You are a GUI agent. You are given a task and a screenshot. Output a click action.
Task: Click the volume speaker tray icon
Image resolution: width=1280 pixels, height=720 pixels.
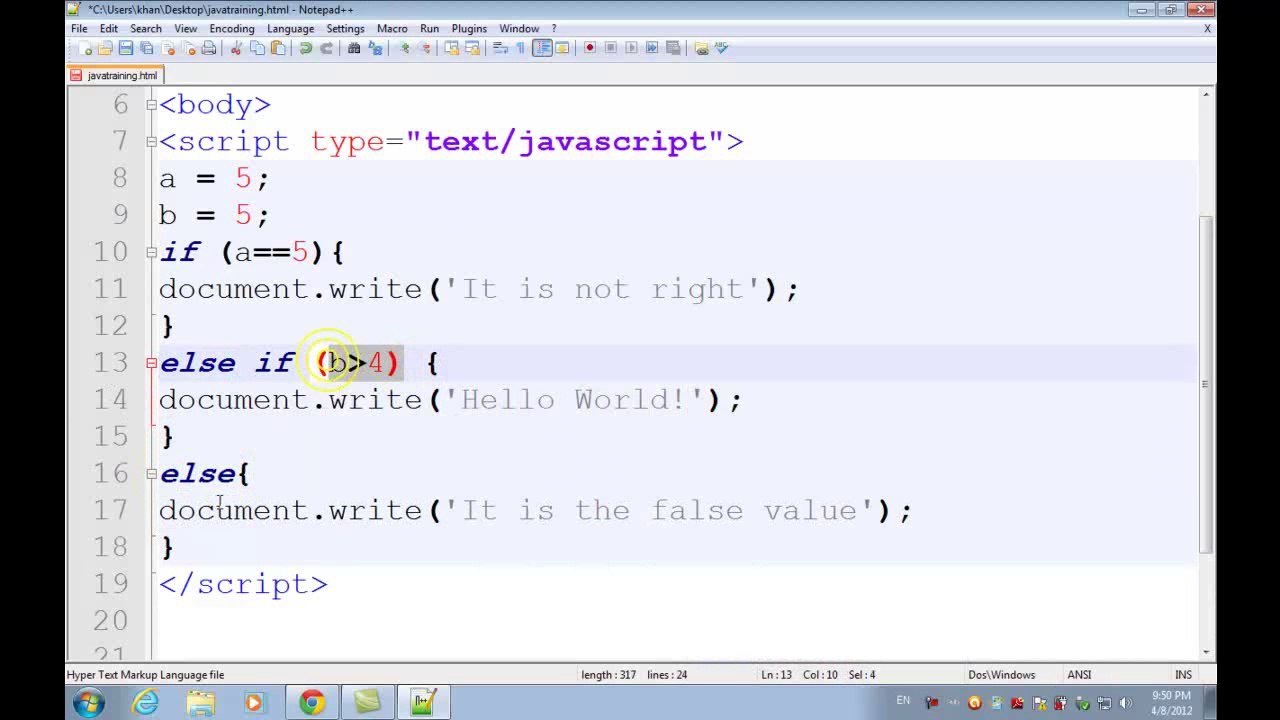pyautogui.click(x=1126, y=703)
